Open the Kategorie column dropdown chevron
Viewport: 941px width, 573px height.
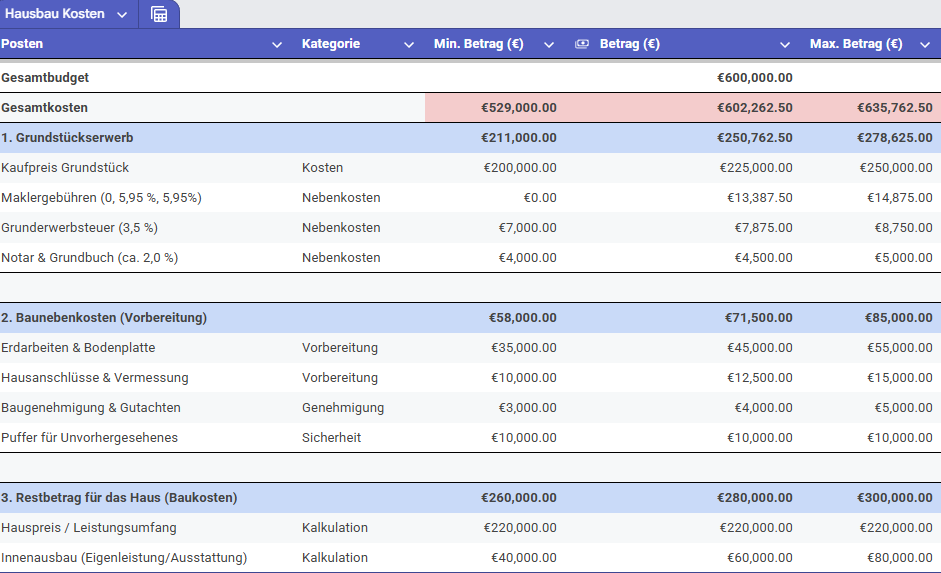[x=408, y=45]
